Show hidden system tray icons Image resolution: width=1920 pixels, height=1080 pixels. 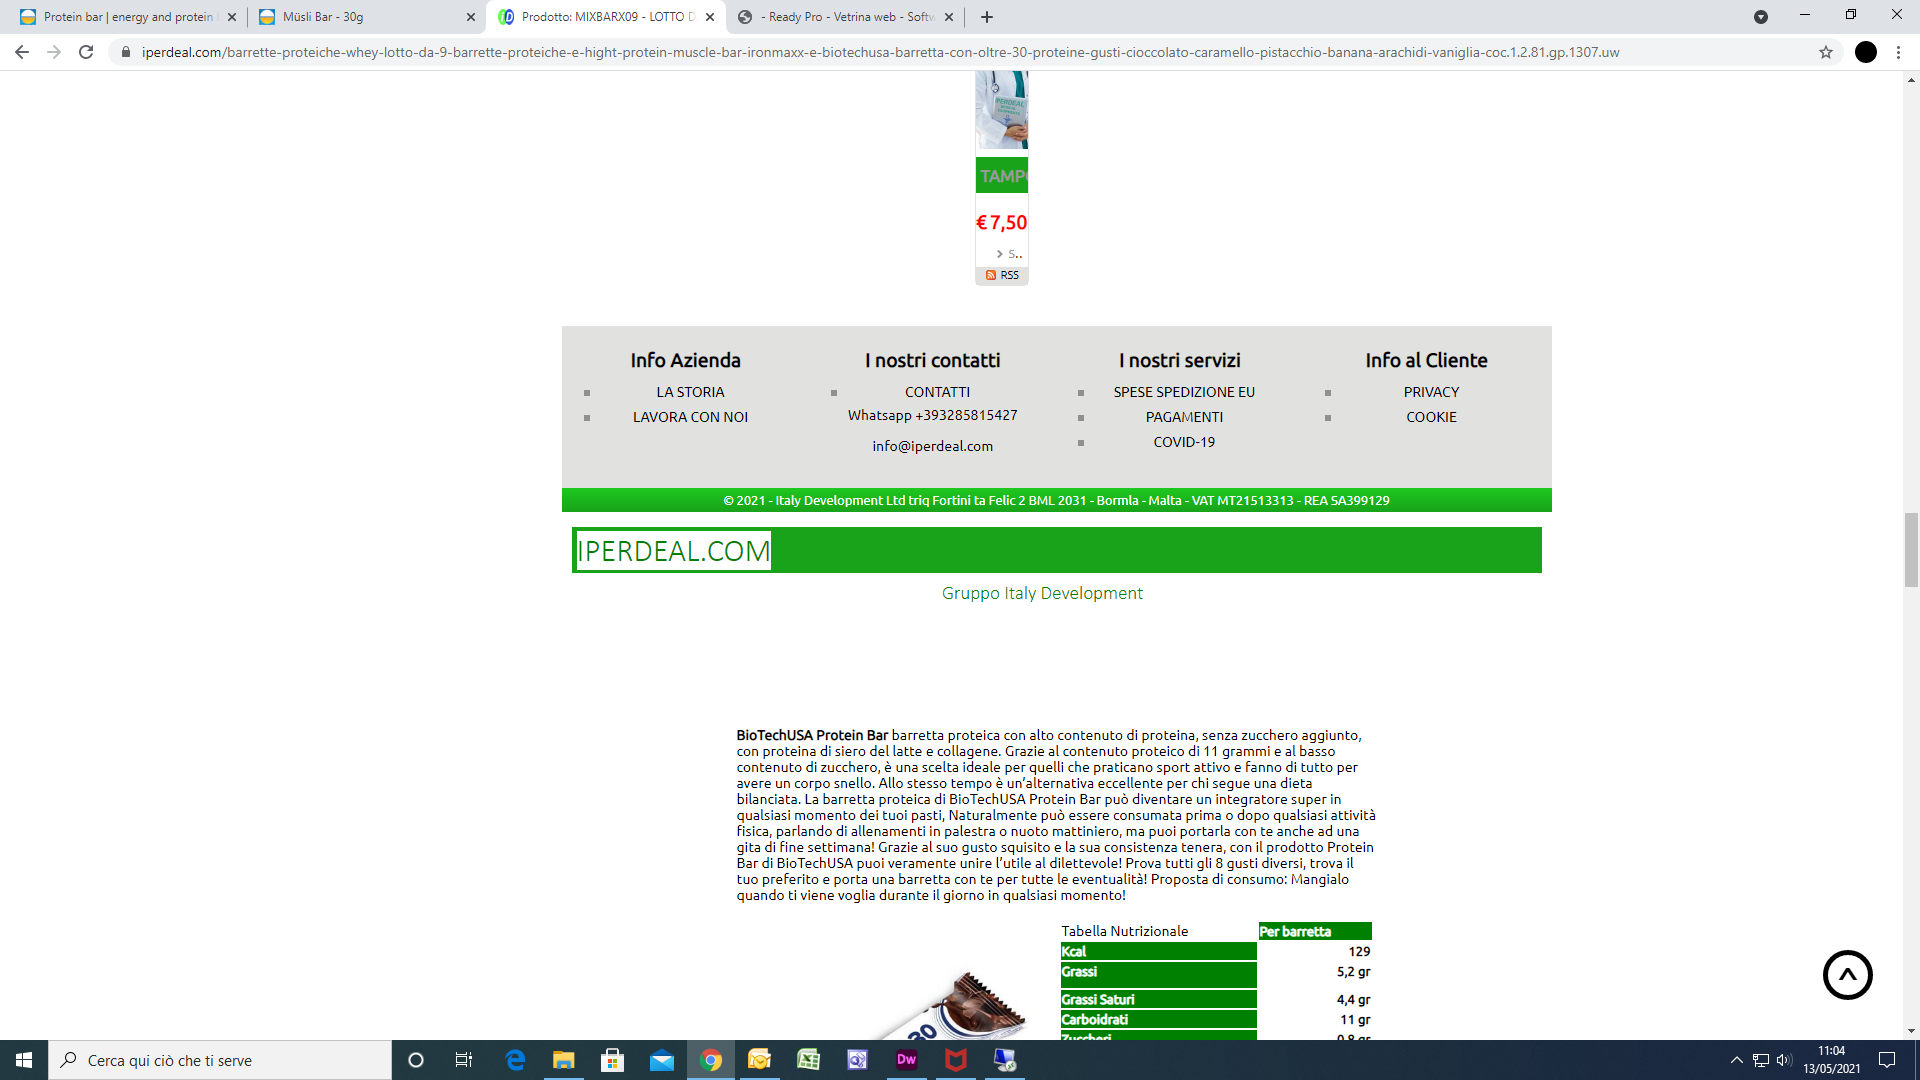tap(1737, 1060)
